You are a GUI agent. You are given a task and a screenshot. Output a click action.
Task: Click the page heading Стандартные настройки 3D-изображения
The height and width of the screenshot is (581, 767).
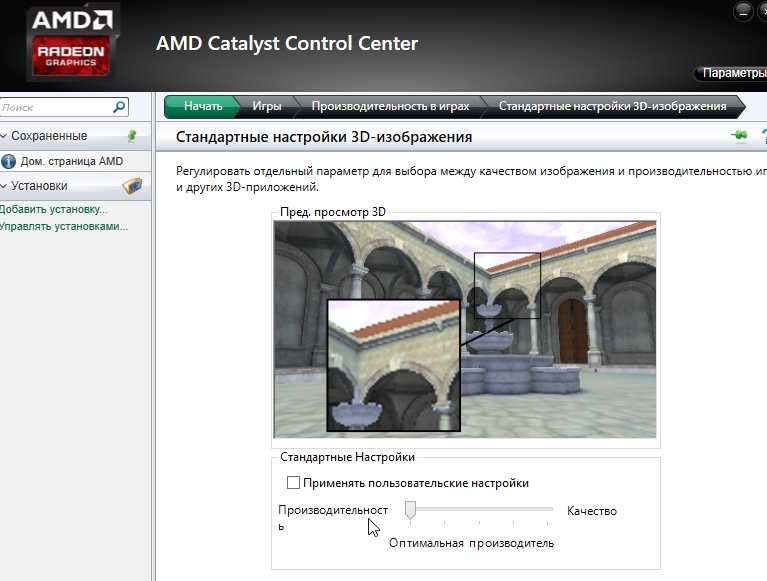click(x=324, y=137)
